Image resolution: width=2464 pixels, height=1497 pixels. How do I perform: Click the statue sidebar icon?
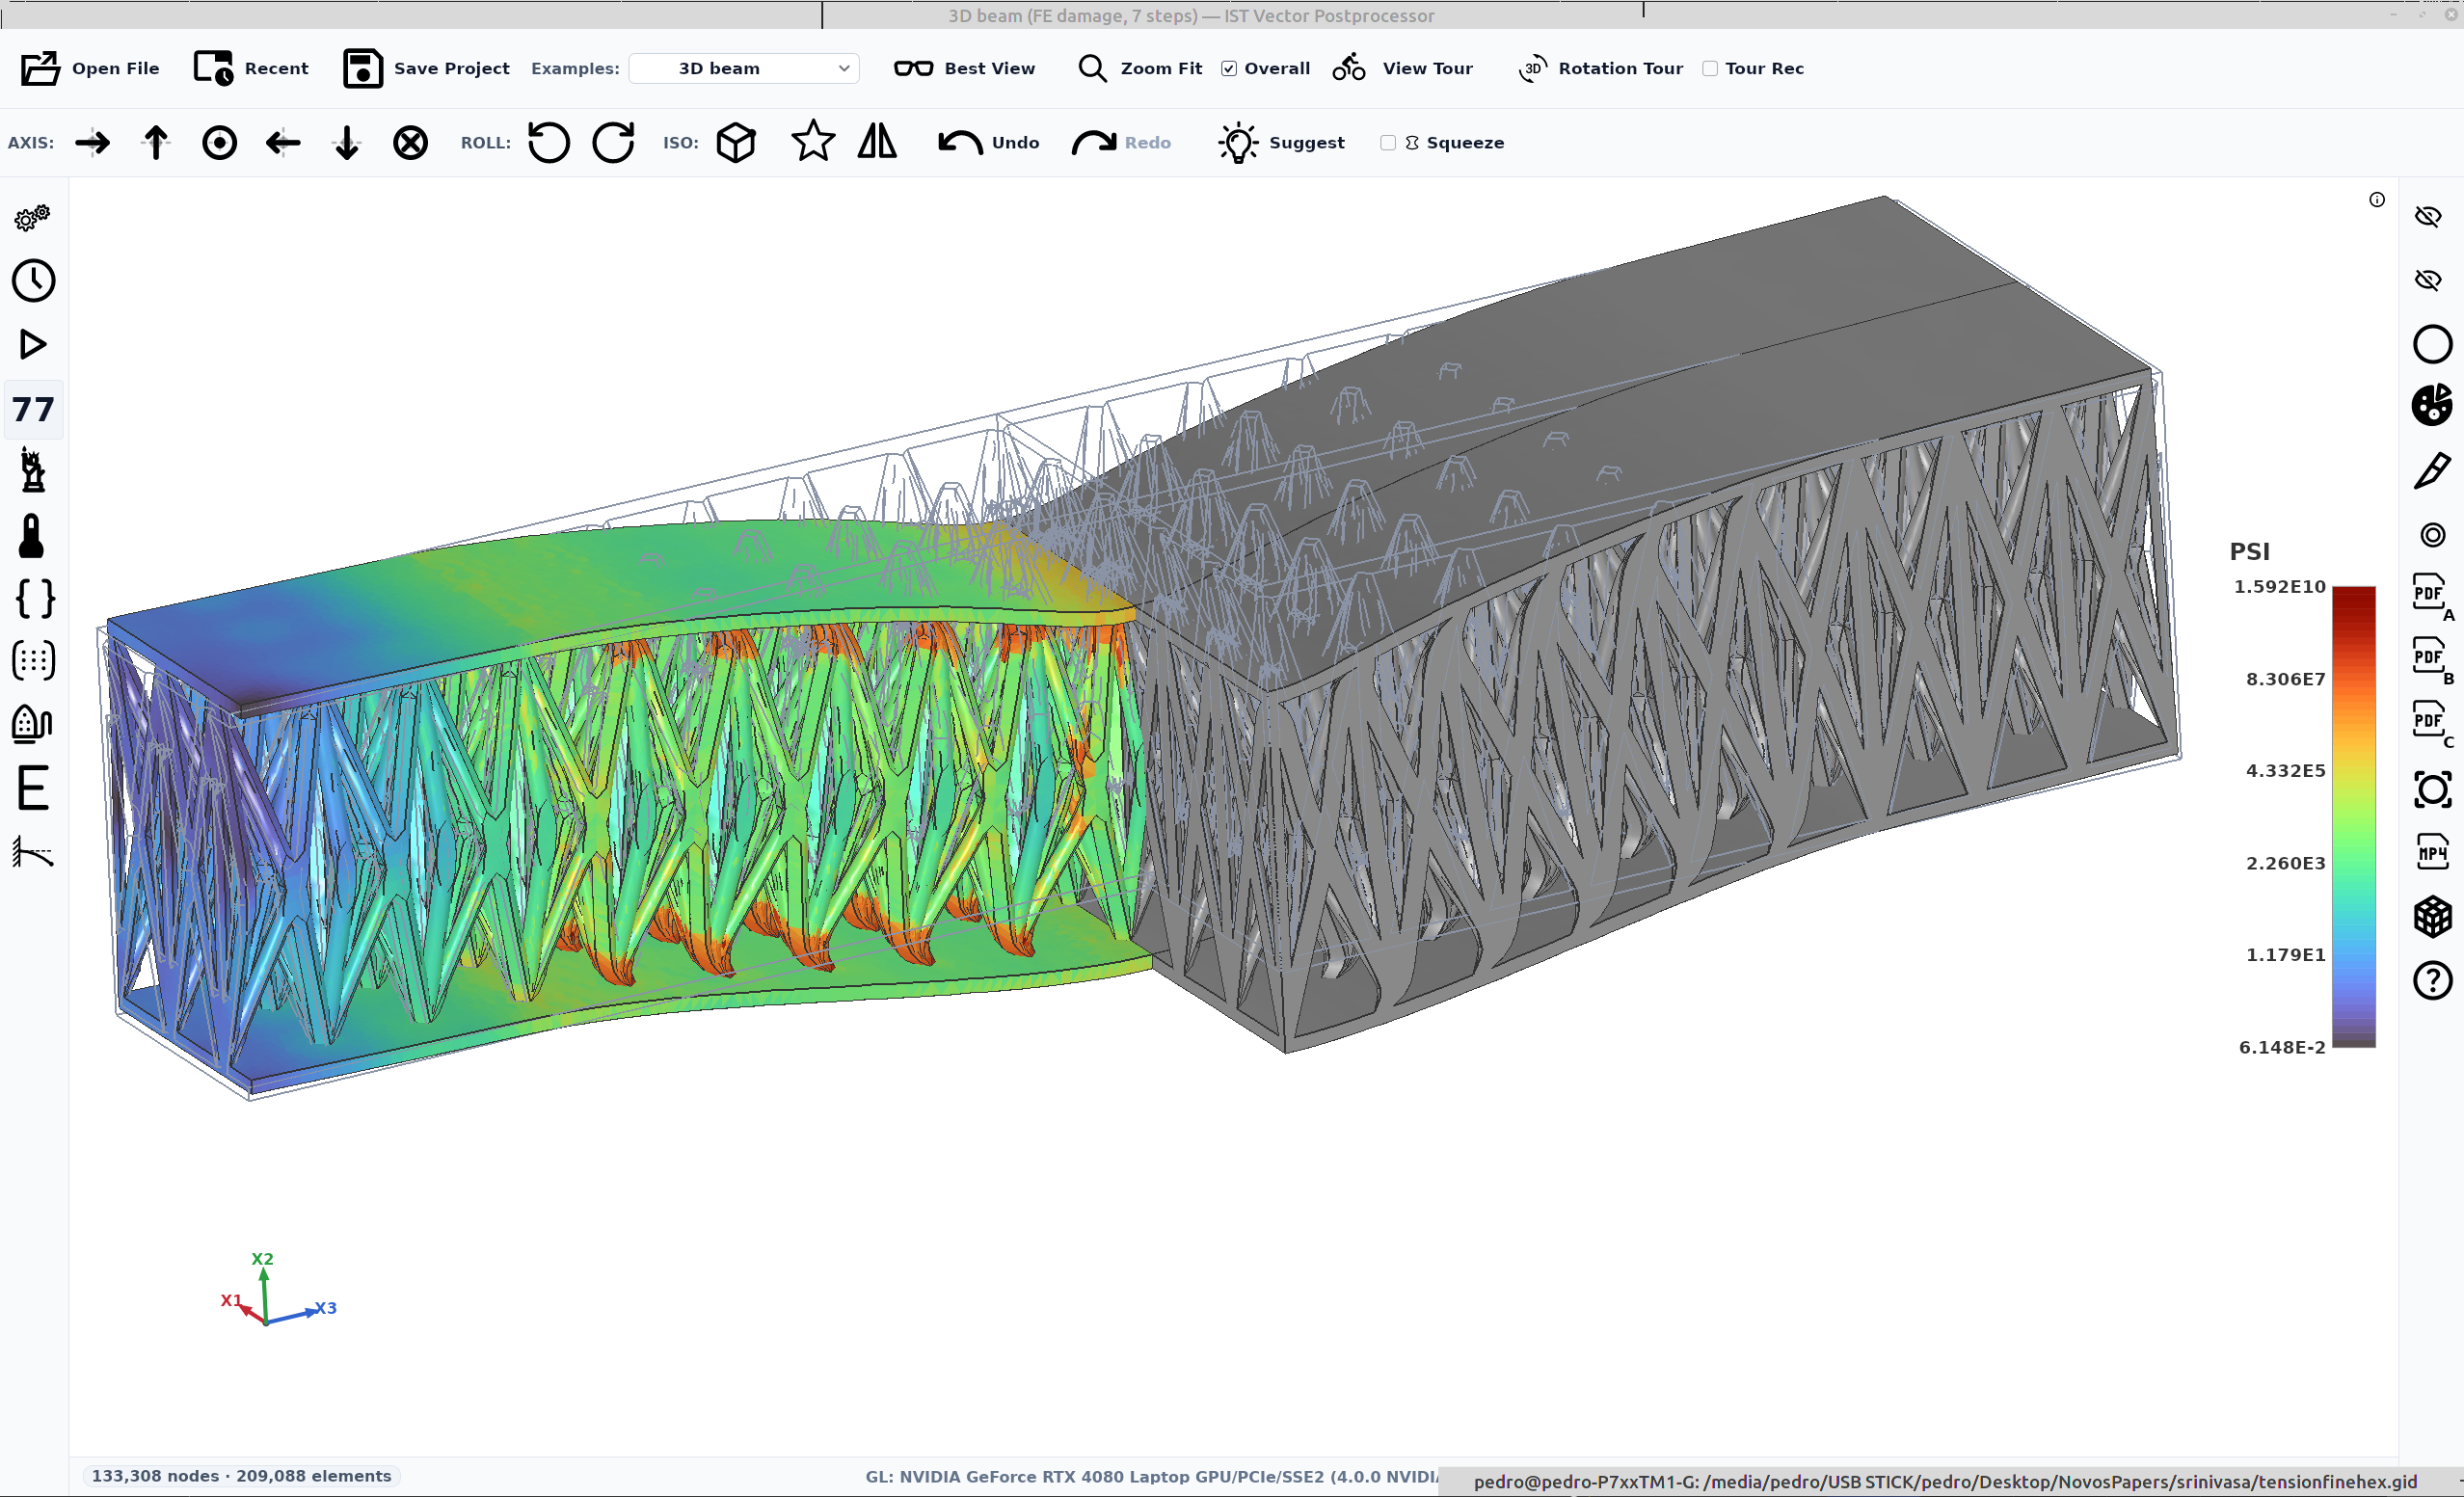coord(33,471)
